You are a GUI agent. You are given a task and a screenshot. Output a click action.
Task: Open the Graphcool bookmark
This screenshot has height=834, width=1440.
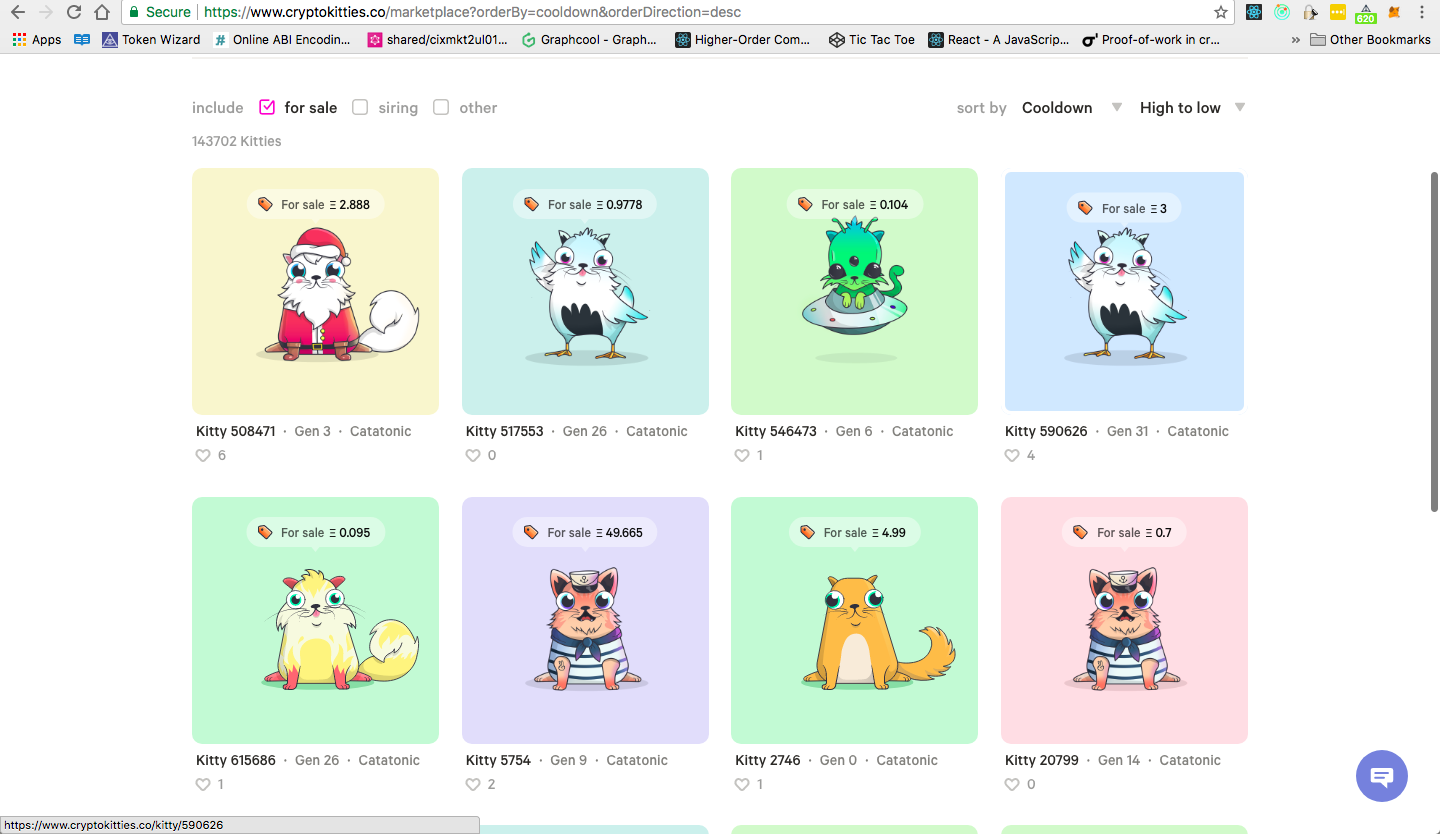(x=590, y=40)
